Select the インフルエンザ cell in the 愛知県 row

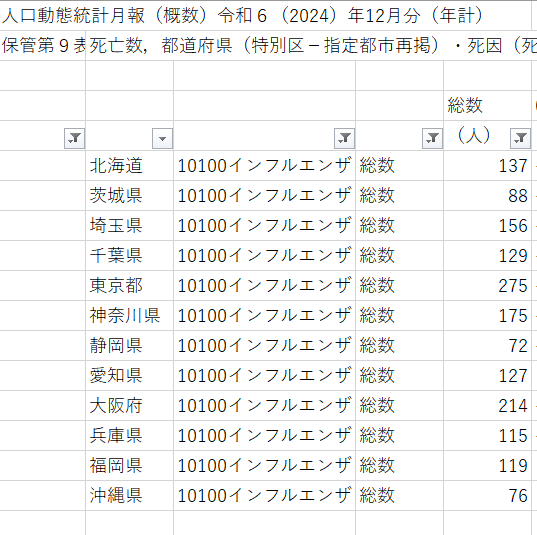coord(264,376)
